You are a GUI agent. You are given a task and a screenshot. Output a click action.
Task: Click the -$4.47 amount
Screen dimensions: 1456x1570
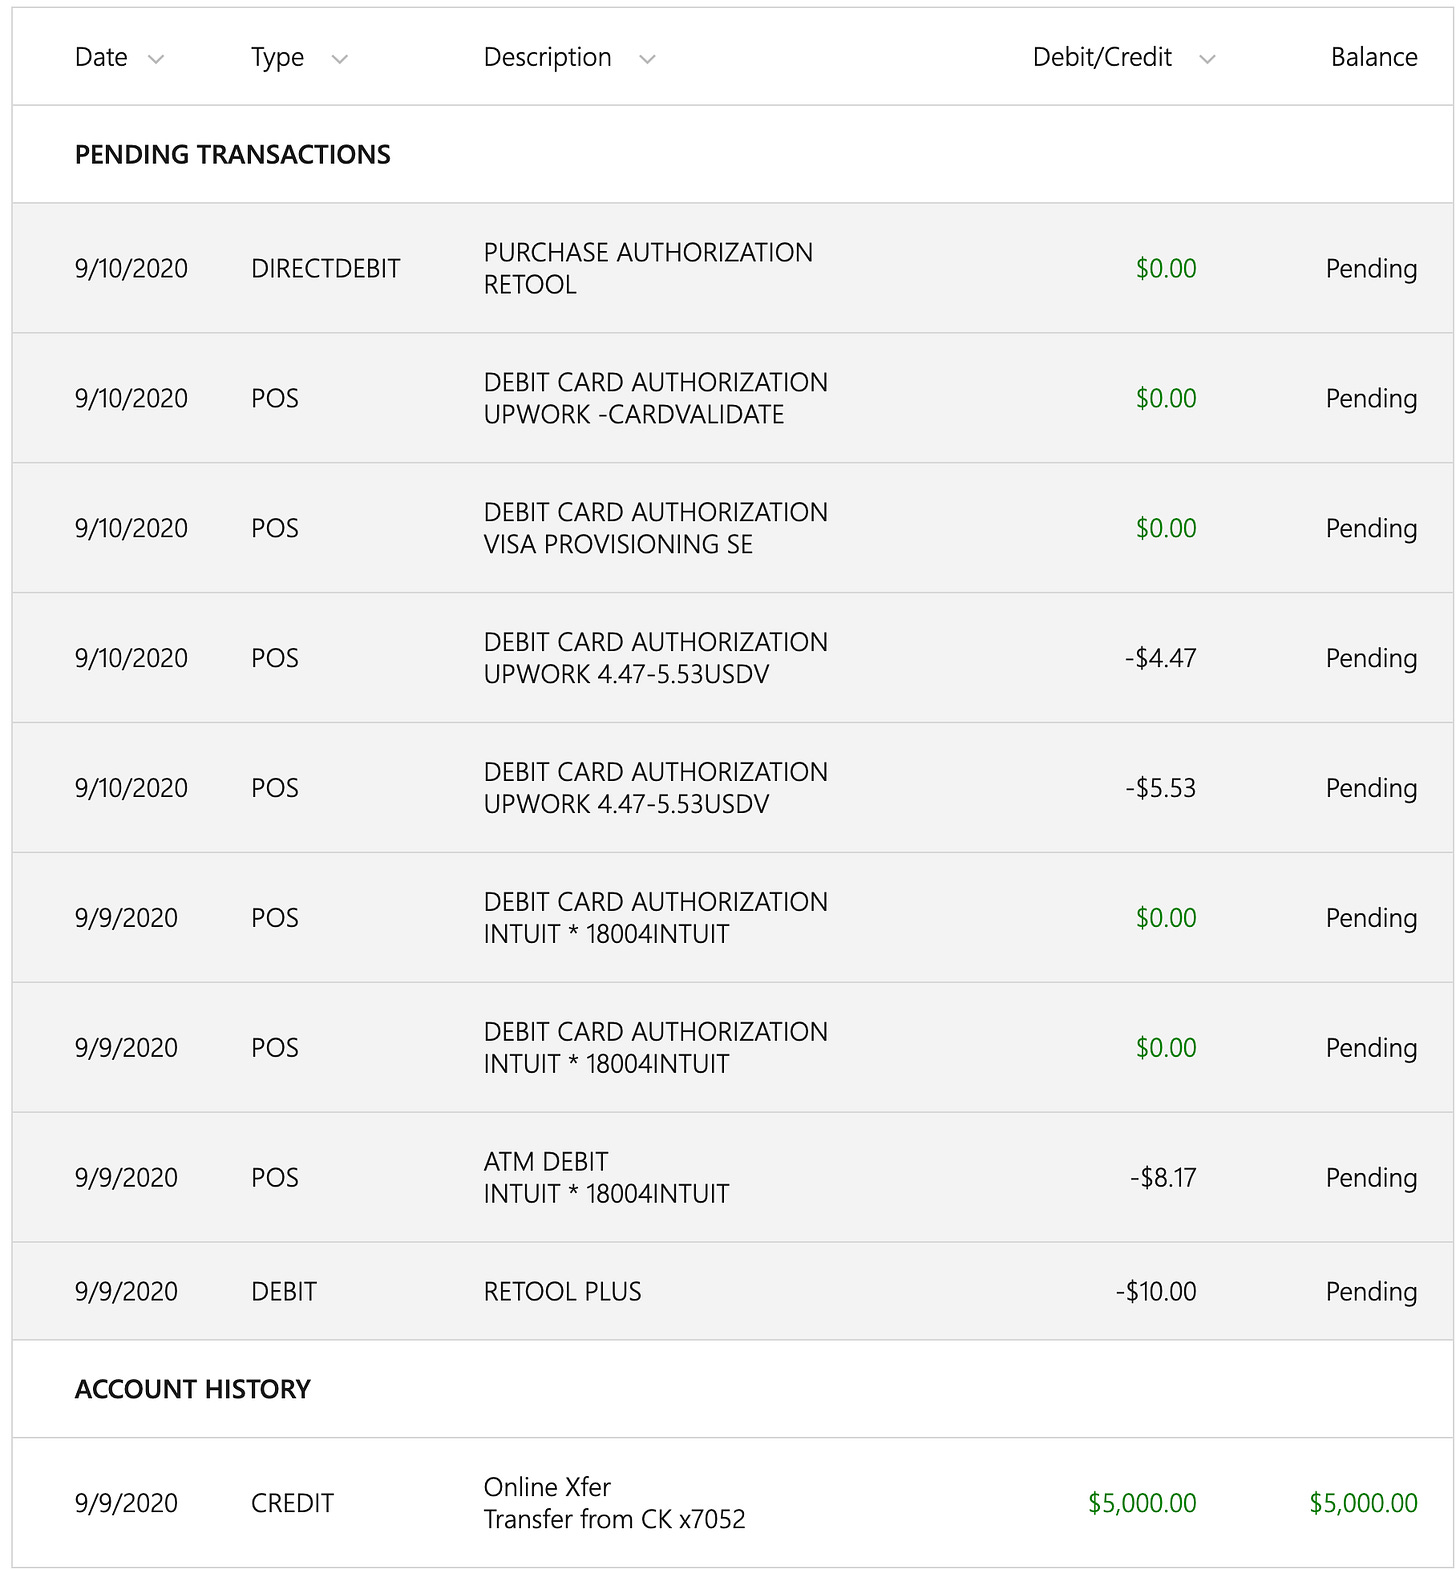tap(1160, 658)
